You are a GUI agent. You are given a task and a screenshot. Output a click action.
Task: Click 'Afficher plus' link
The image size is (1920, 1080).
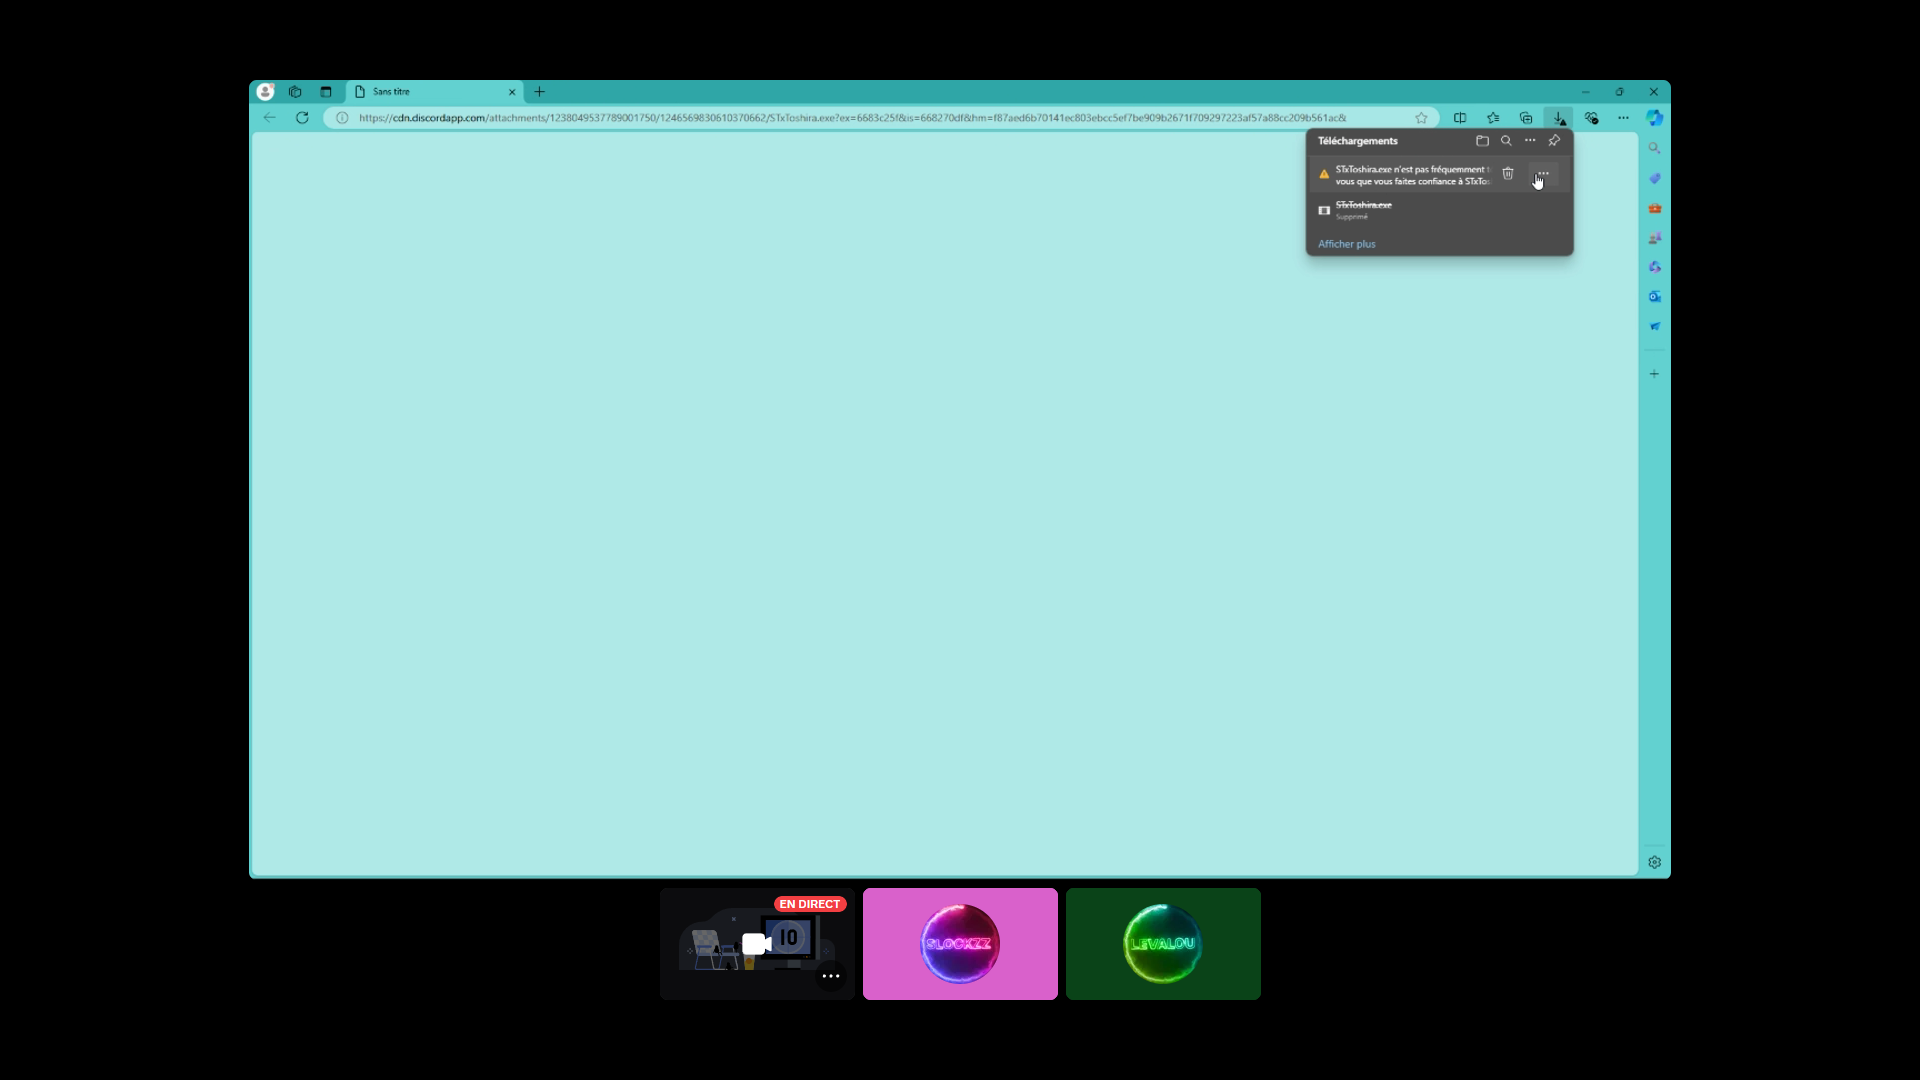pos(1346,244)
